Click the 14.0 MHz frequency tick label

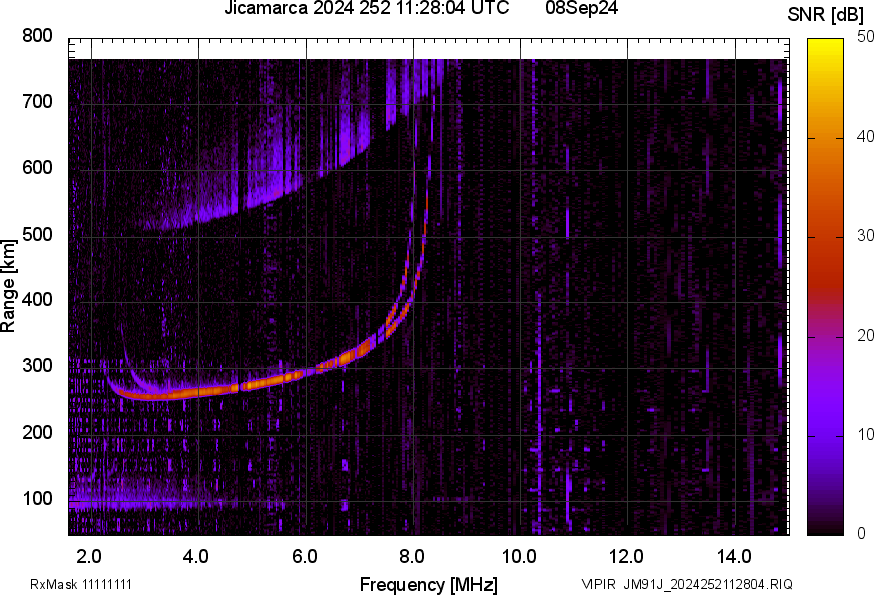pos(734,556)
